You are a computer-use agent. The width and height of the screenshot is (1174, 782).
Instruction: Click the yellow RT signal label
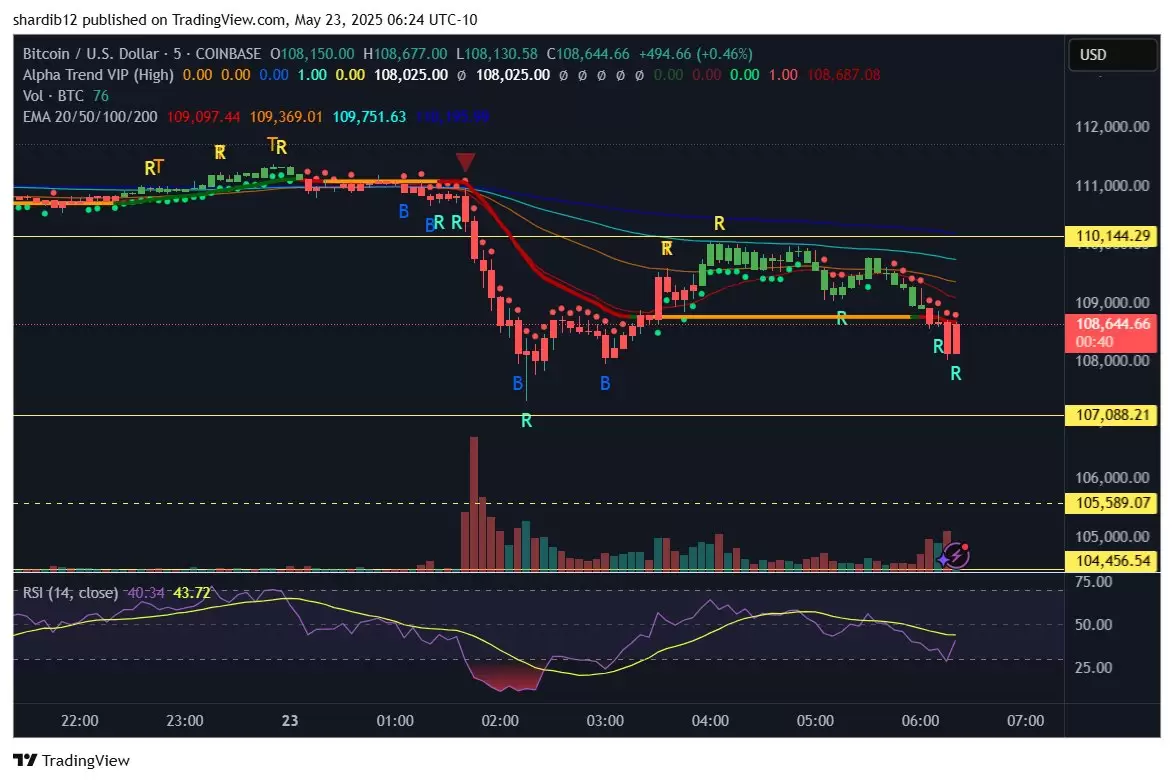[153, 168]
